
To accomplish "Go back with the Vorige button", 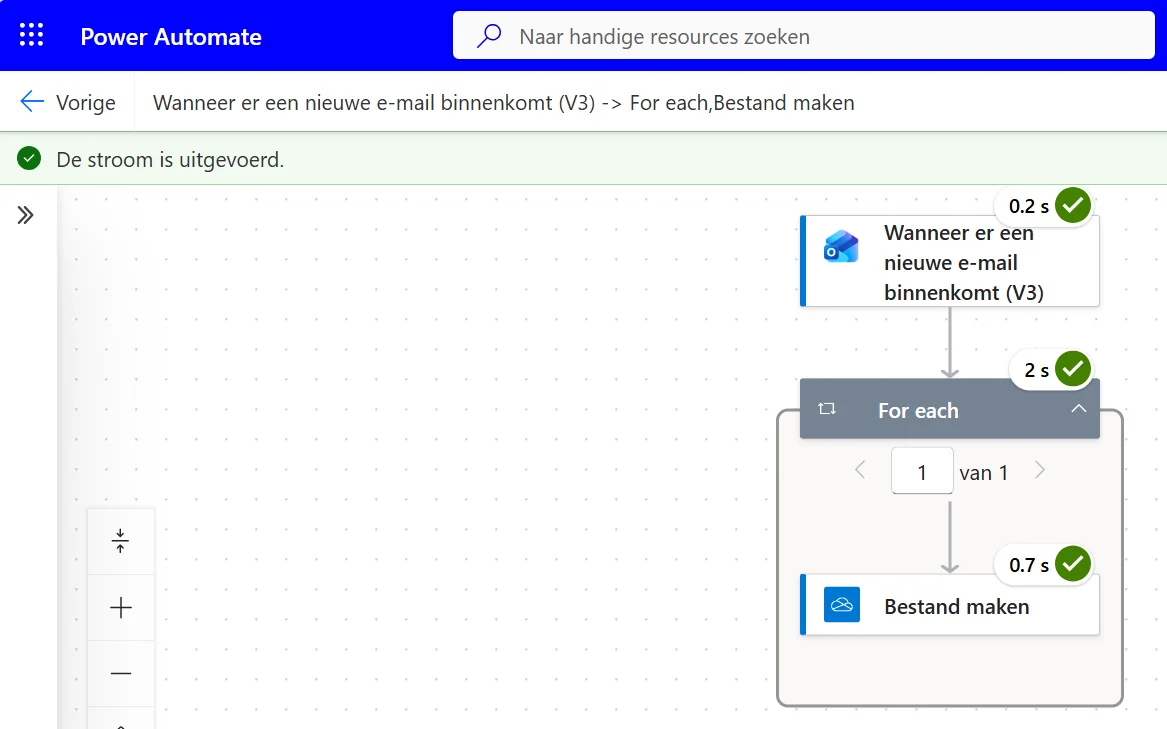I will tap(68, 102).
